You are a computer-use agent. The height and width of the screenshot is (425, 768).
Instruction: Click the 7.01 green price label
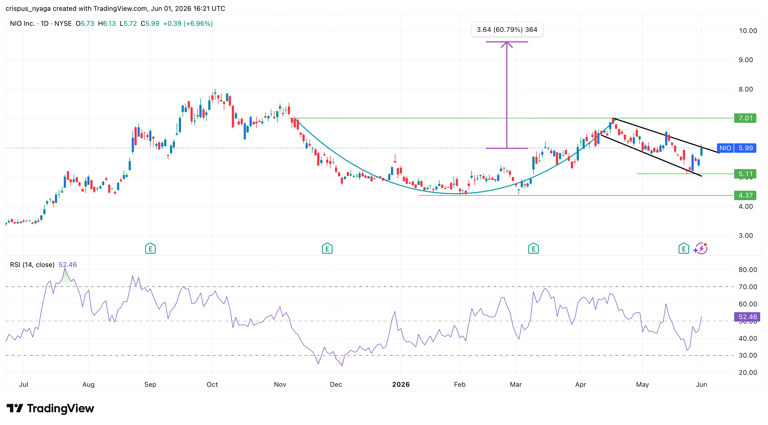(745, 118)
